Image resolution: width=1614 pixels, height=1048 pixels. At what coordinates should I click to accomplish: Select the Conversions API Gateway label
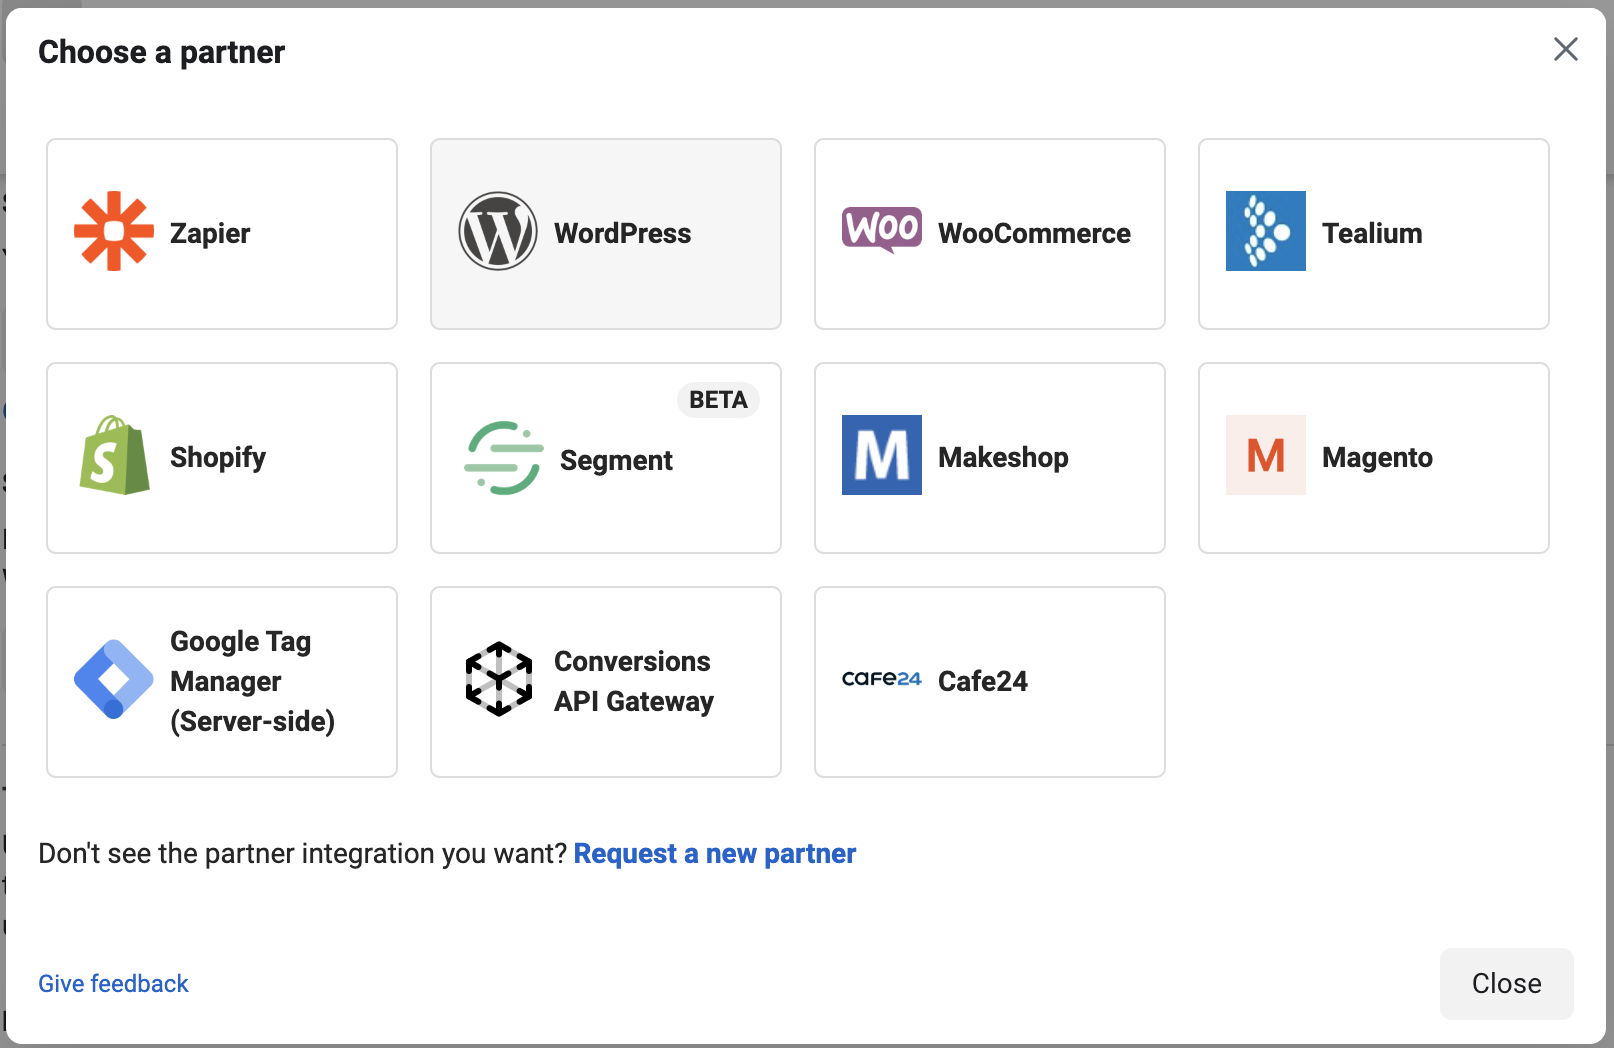tap(634, 681)
